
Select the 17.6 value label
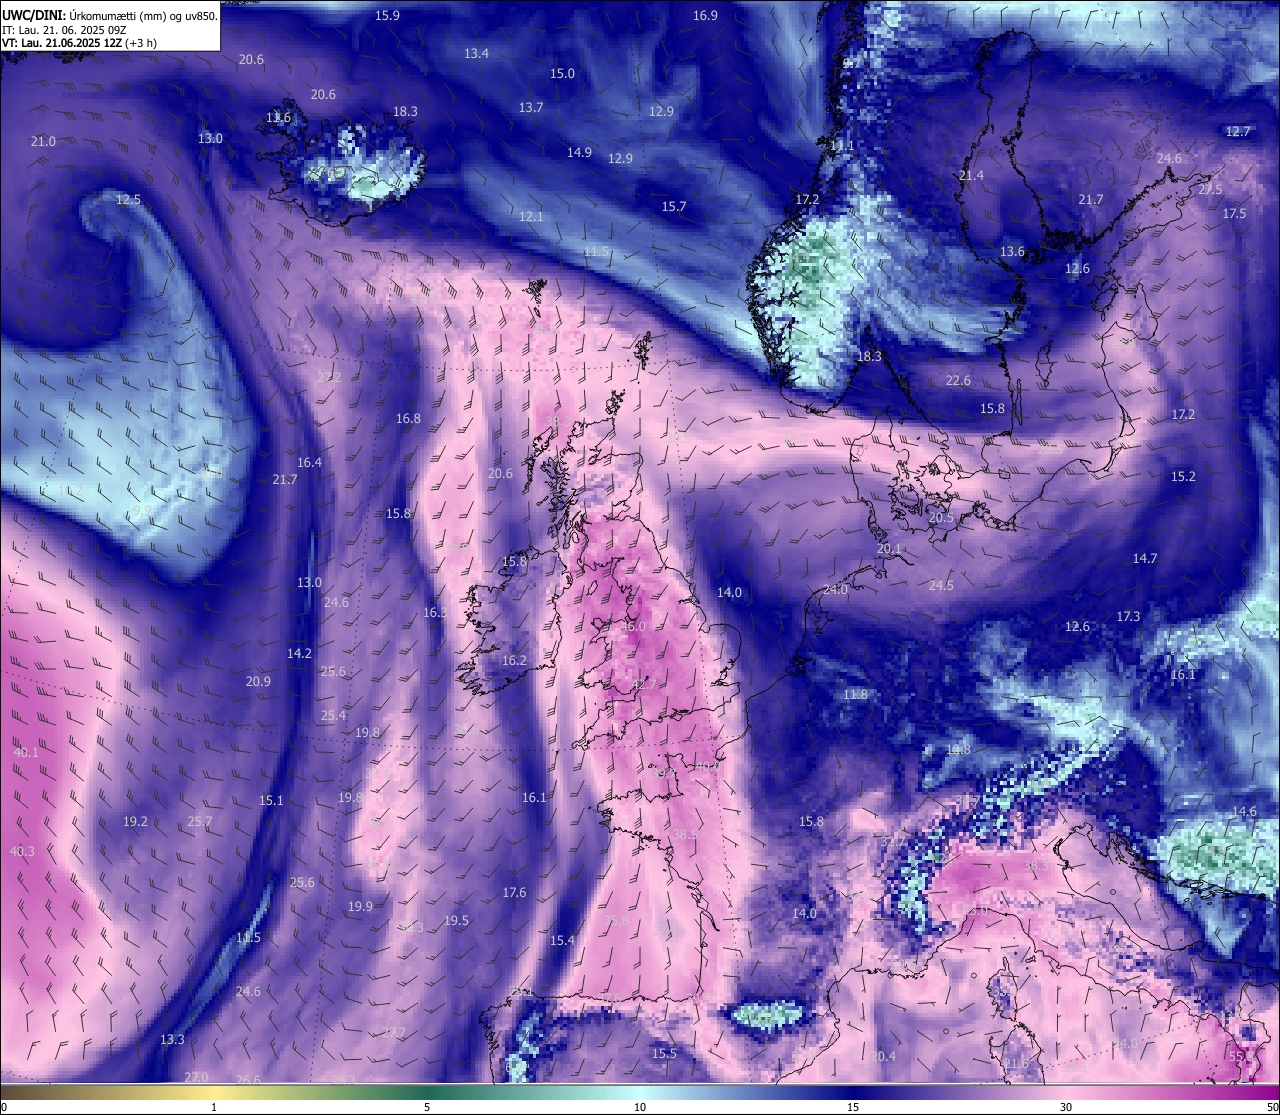pos(514,893)
